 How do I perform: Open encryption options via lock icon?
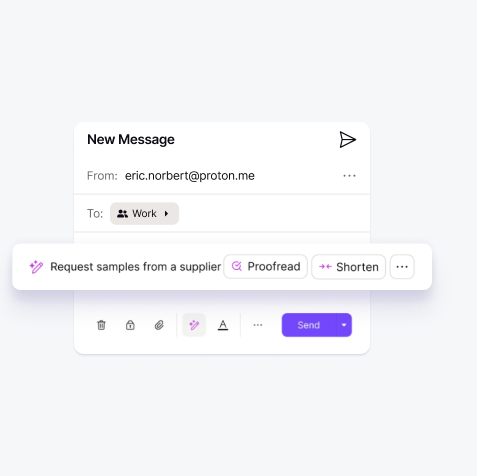coord(130,325)
